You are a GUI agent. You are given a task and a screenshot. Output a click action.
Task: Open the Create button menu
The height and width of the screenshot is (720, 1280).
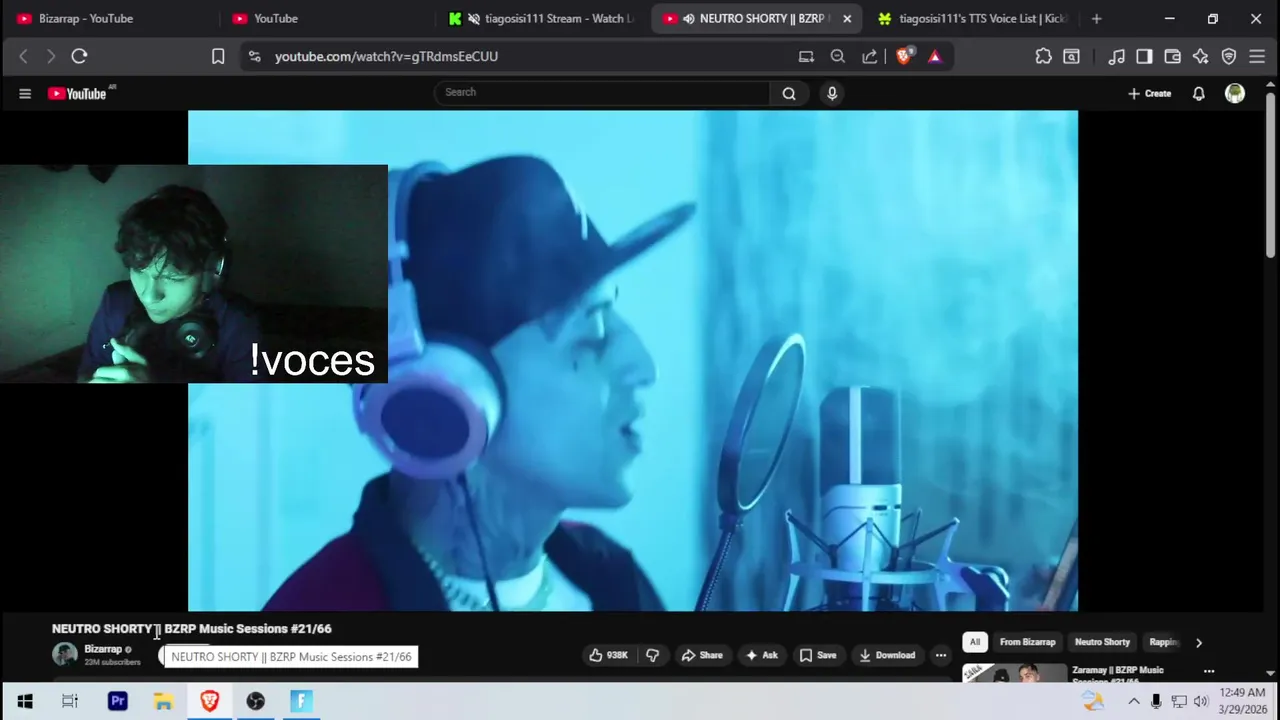point(1150,93)
